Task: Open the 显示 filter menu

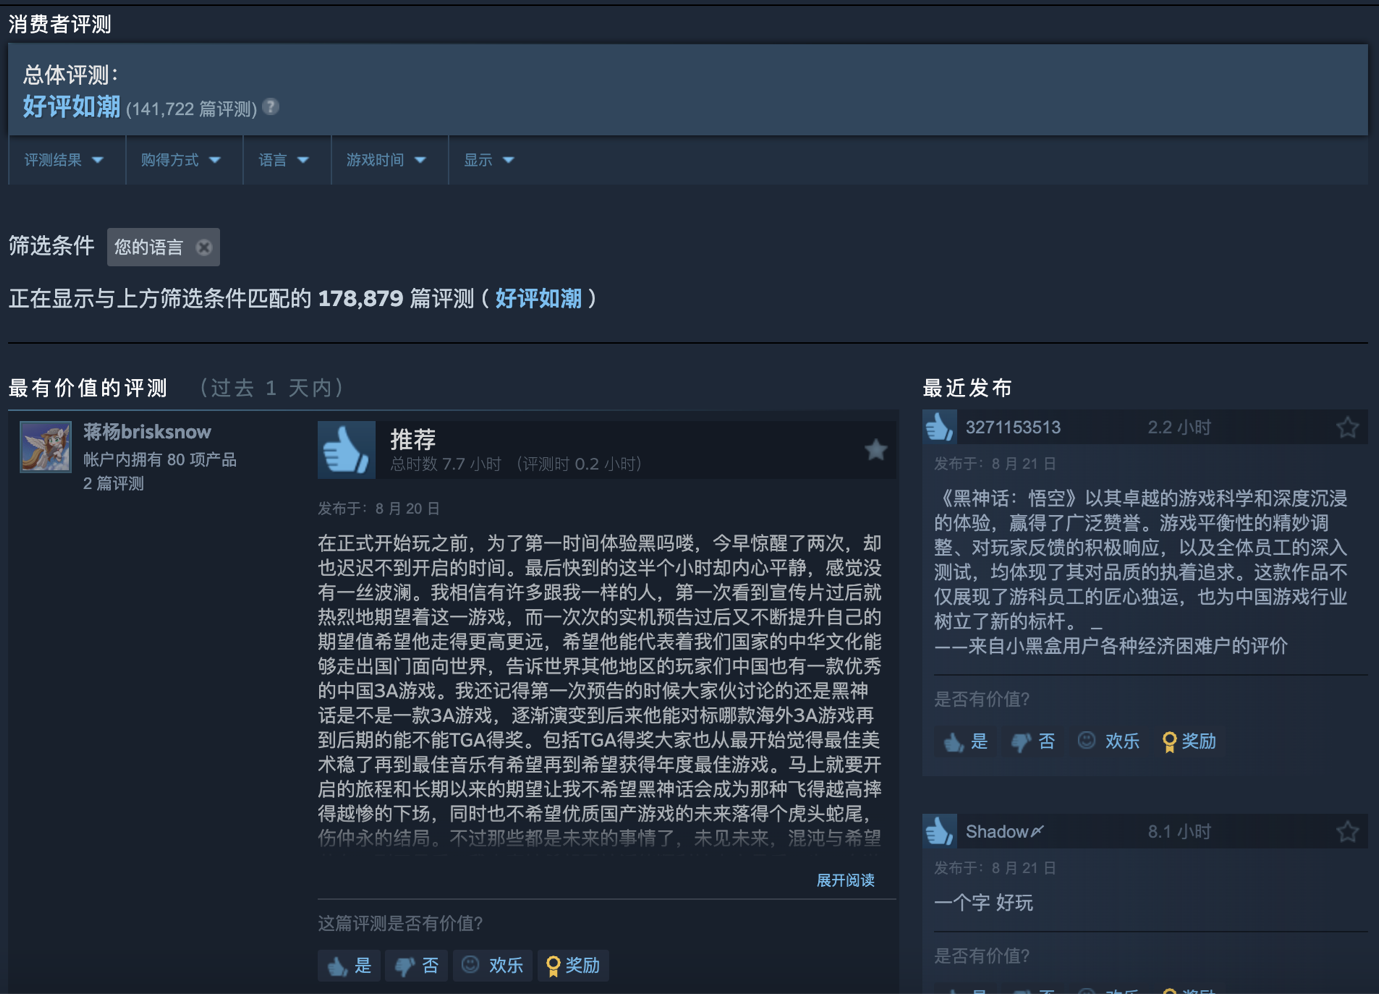Action: [x=489, y=160]
